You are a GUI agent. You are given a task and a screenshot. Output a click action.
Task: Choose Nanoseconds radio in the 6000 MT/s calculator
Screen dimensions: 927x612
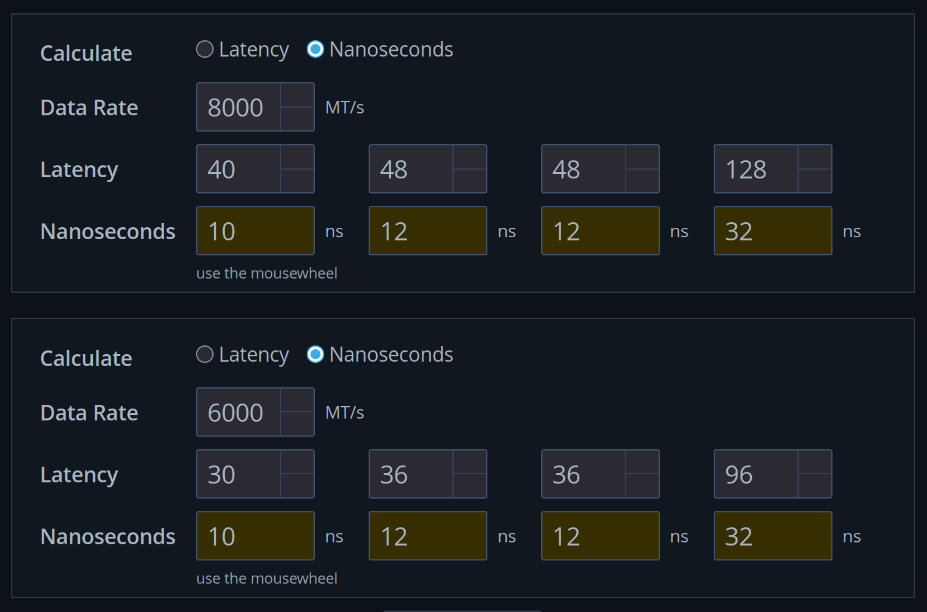point(315,354)
